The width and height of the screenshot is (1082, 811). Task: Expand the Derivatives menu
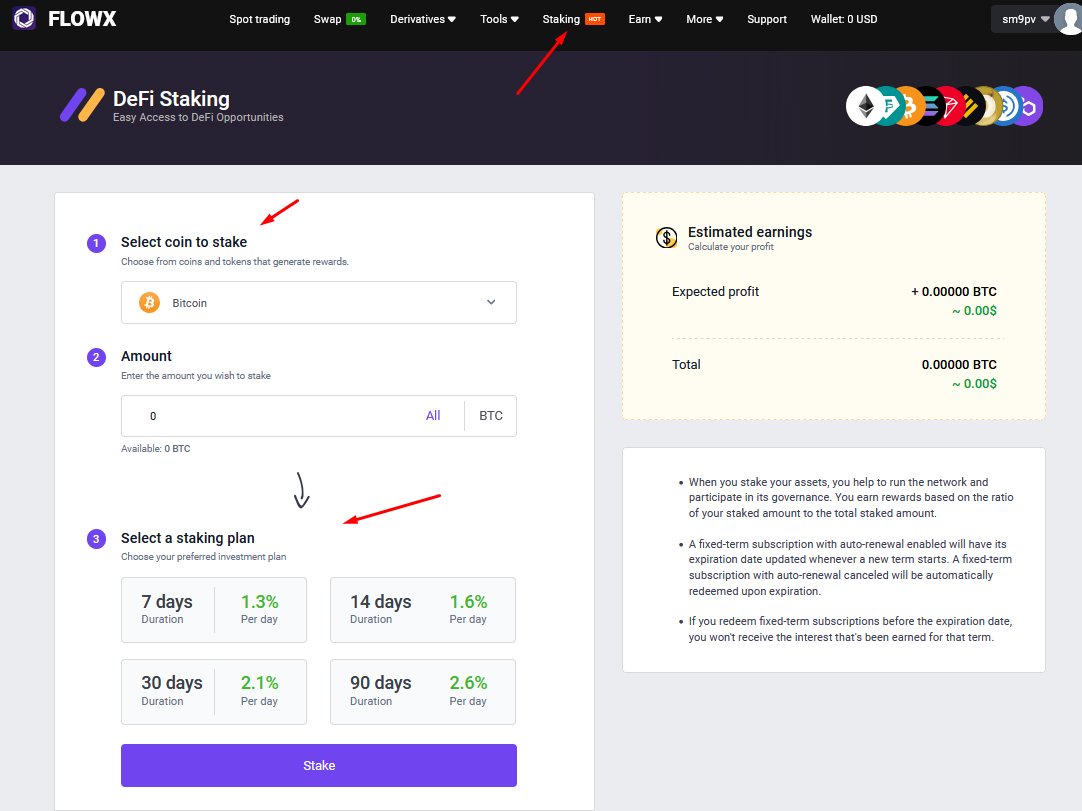[422, 19]
